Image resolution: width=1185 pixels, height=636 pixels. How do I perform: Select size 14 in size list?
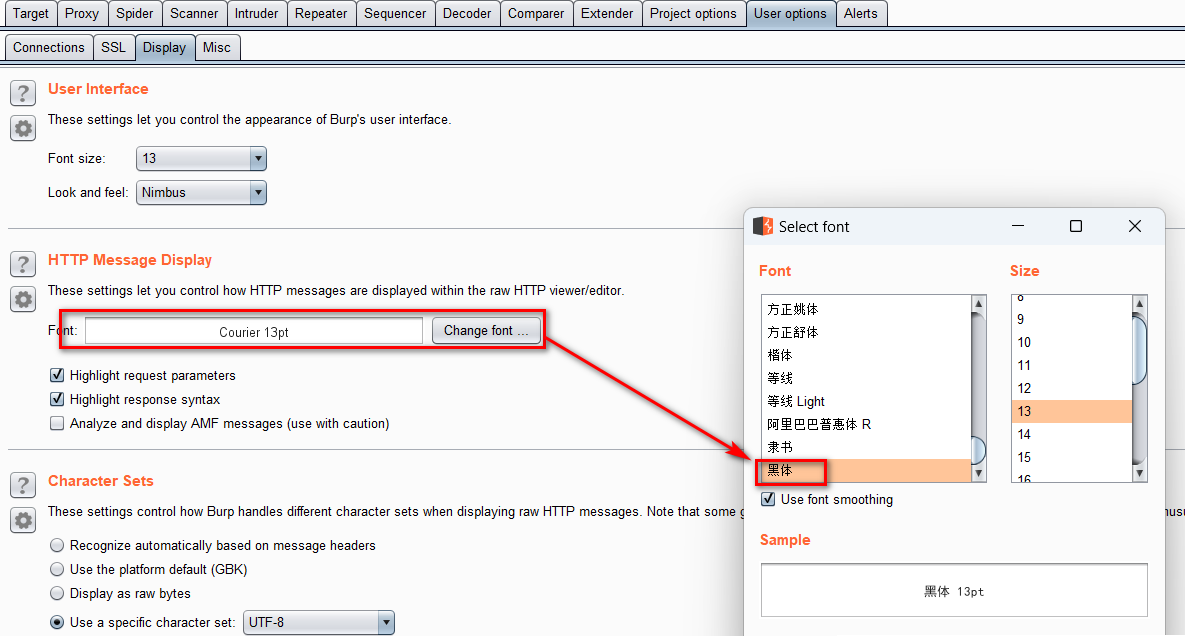(x=1072, y=434)
